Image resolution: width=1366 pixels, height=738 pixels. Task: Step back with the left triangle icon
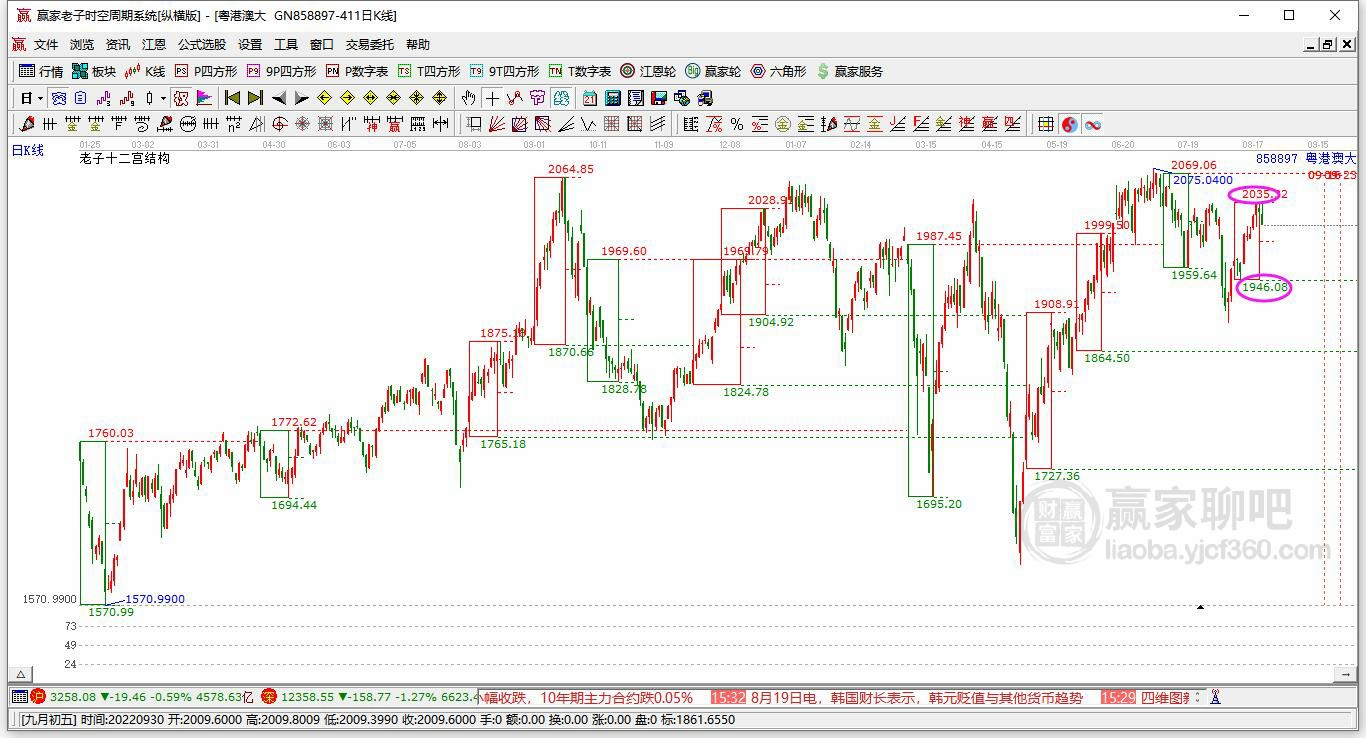(279, 98)
